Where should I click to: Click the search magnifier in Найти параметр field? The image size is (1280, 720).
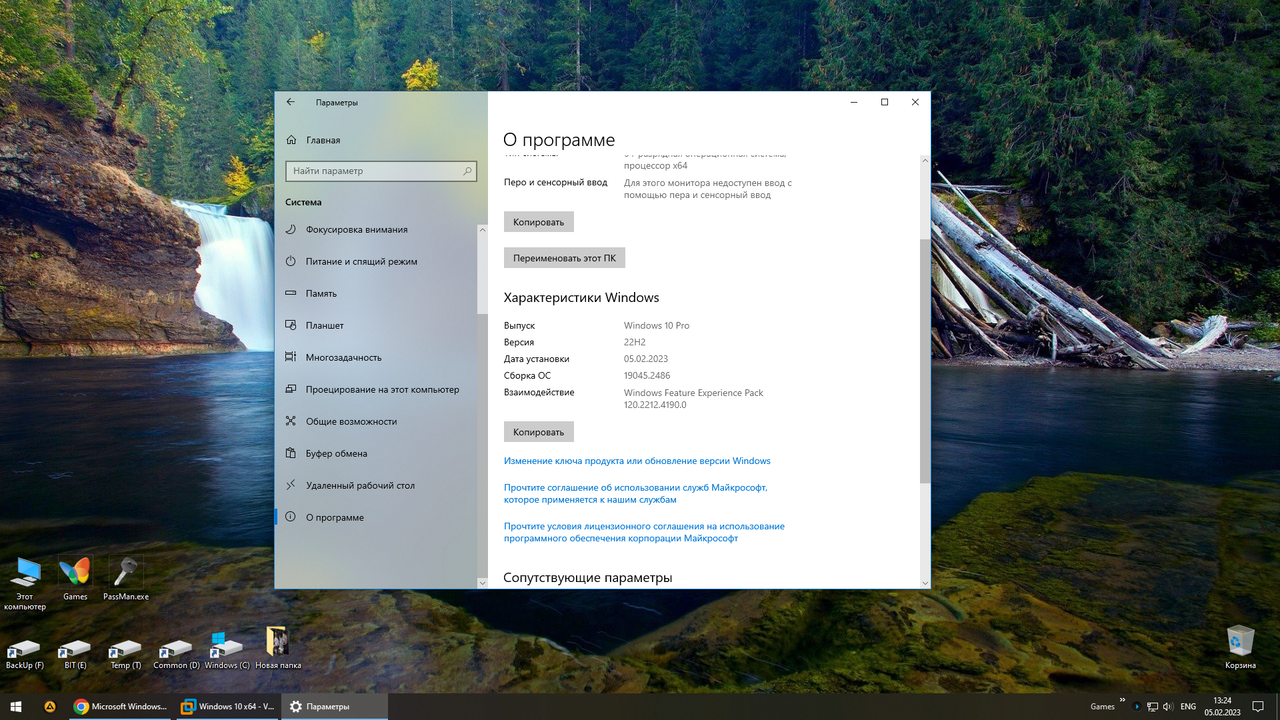tap(468, 171)
